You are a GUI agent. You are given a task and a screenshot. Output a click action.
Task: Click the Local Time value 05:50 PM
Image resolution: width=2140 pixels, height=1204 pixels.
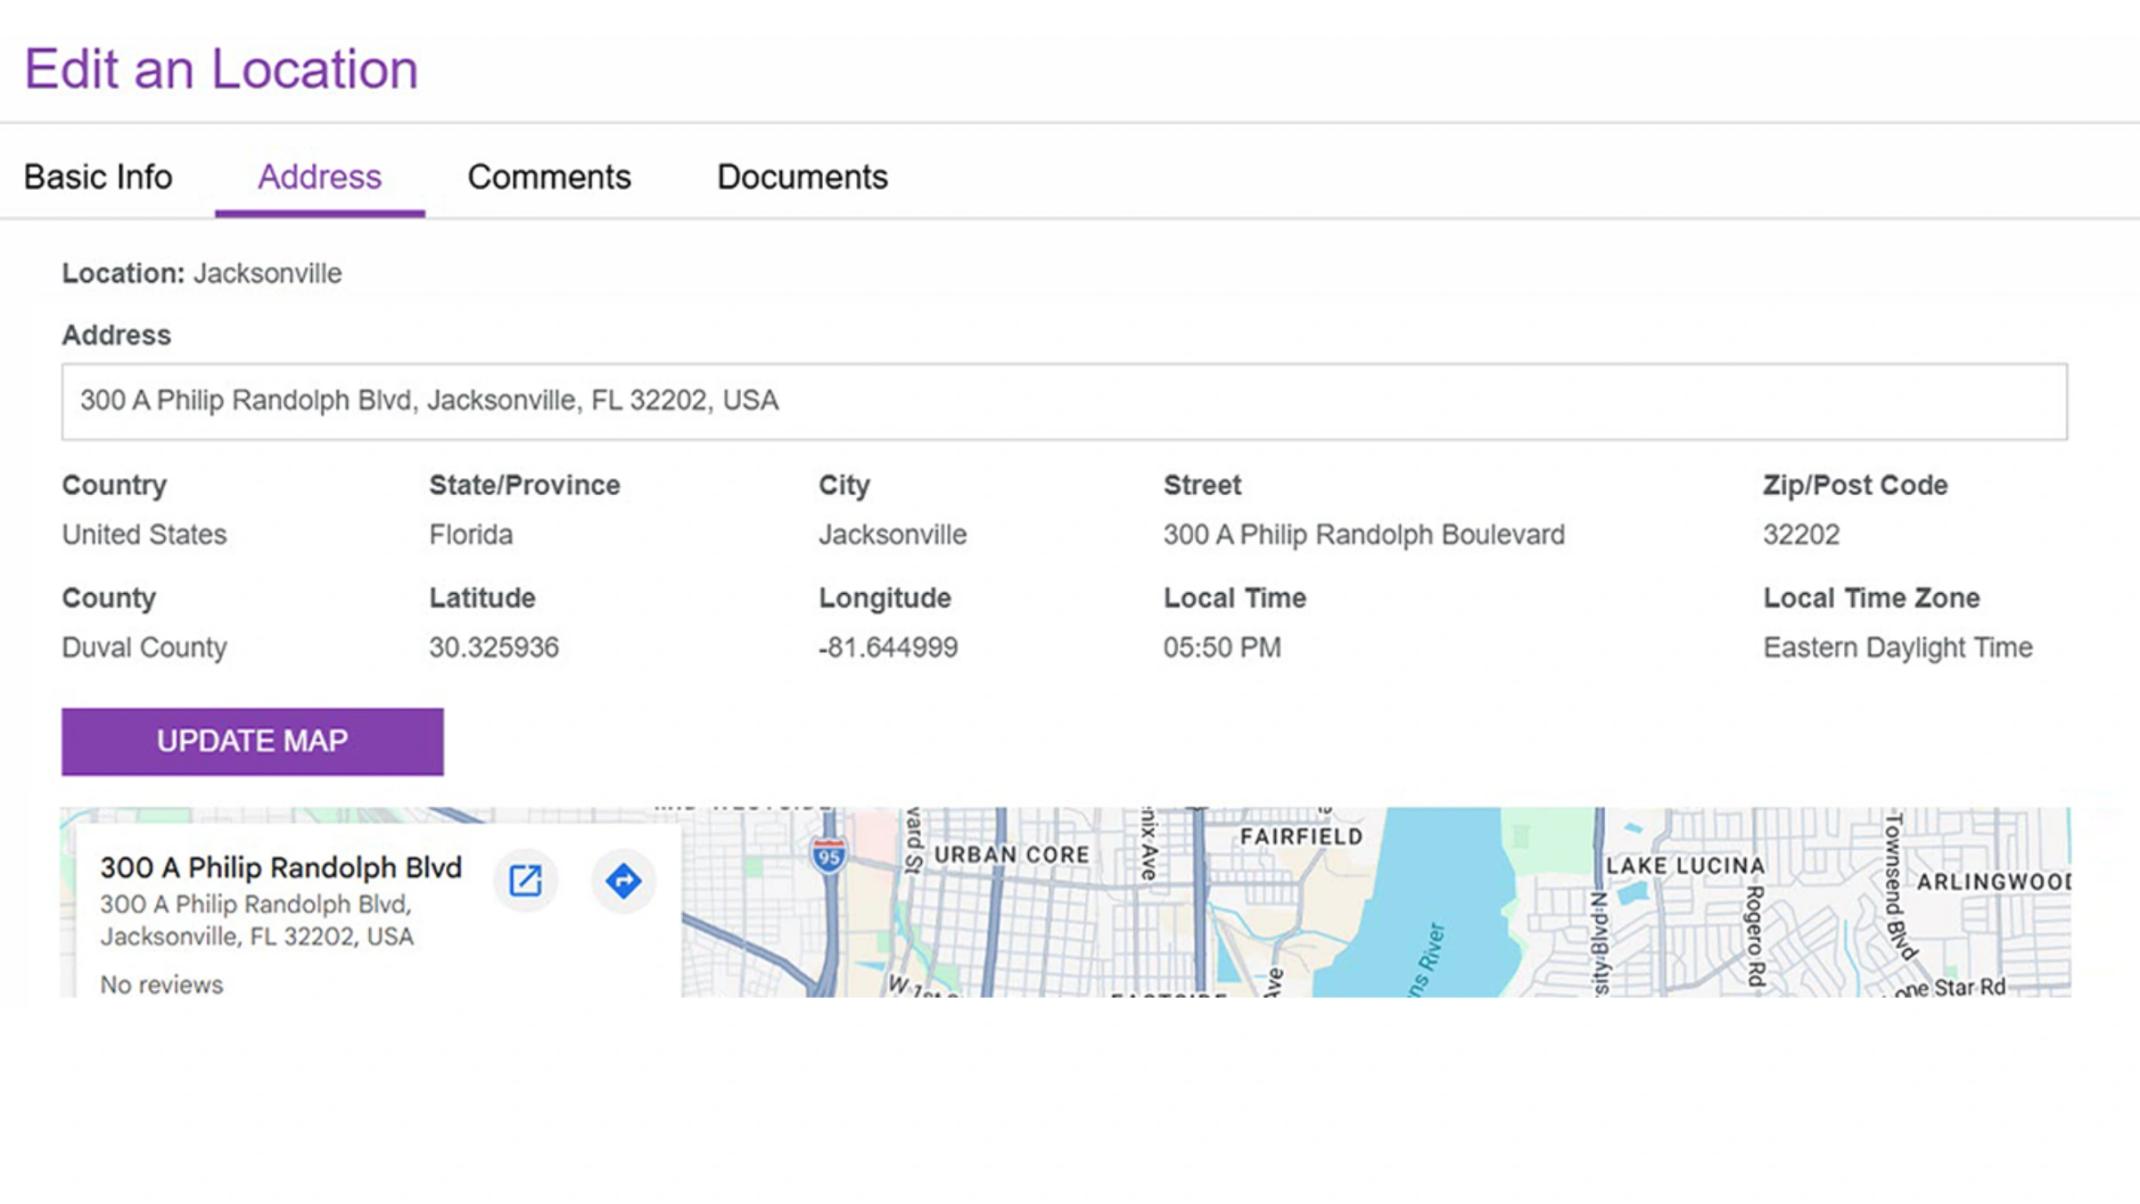coord(1222,648)
